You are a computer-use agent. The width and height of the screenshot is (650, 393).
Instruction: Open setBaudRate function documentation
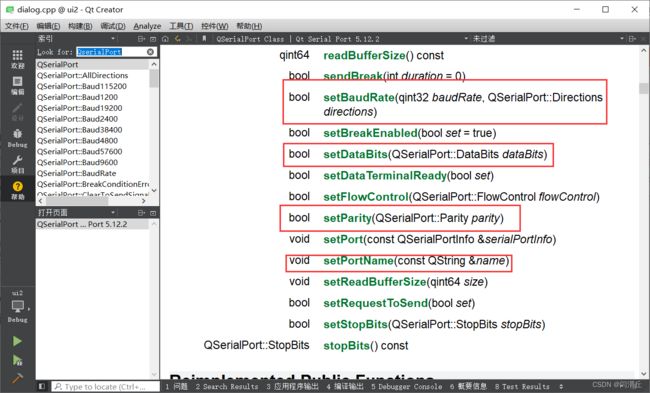pos(359,97)
